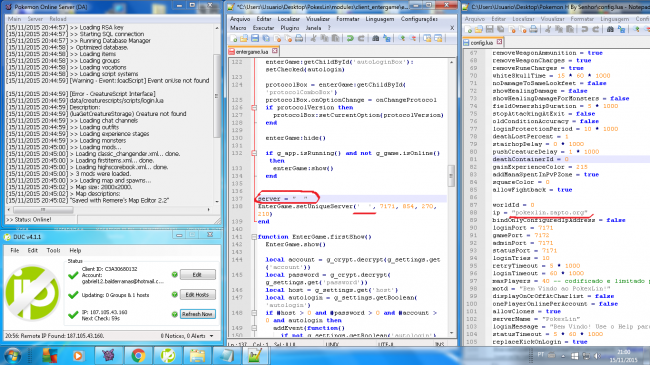Click the ip value "pokexlin.sapto.org" line 88
The image size is (650, 365).
coord(549,212)
